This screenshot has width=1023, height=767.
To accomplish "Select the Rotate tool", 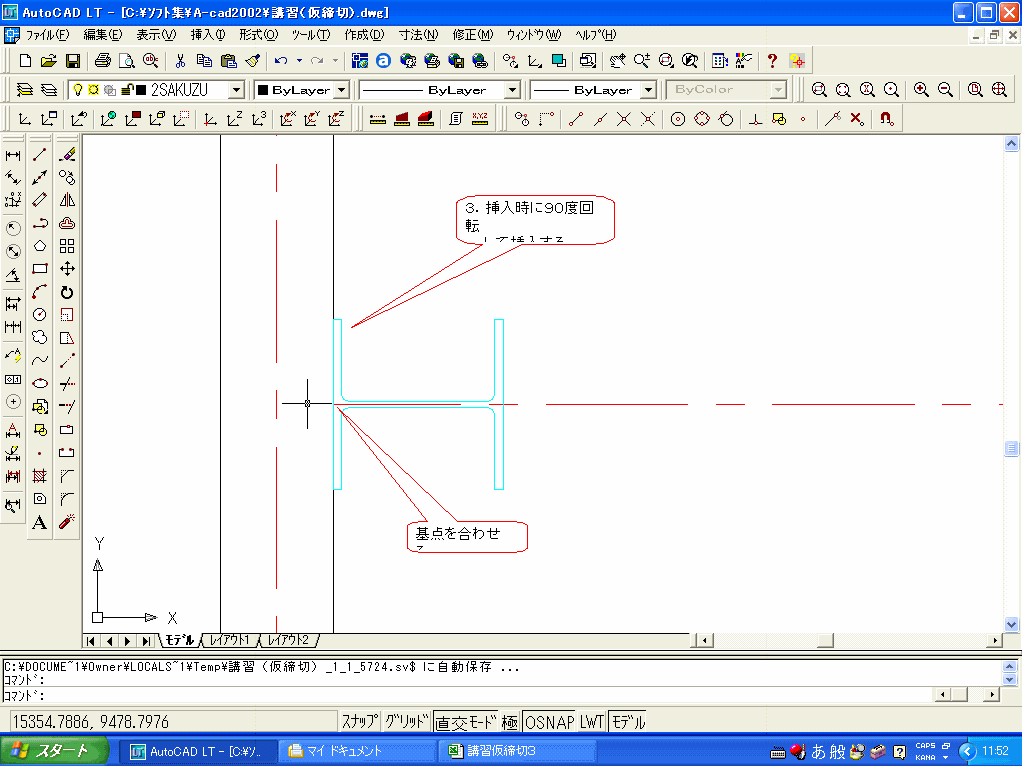I will (x=67, y=292).
